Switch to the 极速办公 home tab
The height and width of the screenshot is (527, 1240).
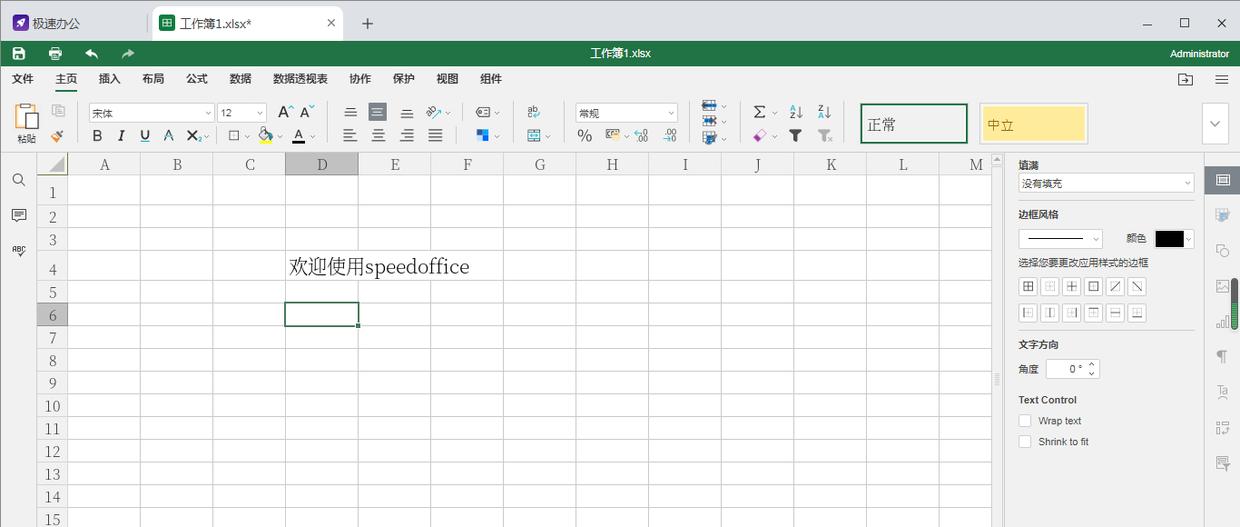(46, 23)
